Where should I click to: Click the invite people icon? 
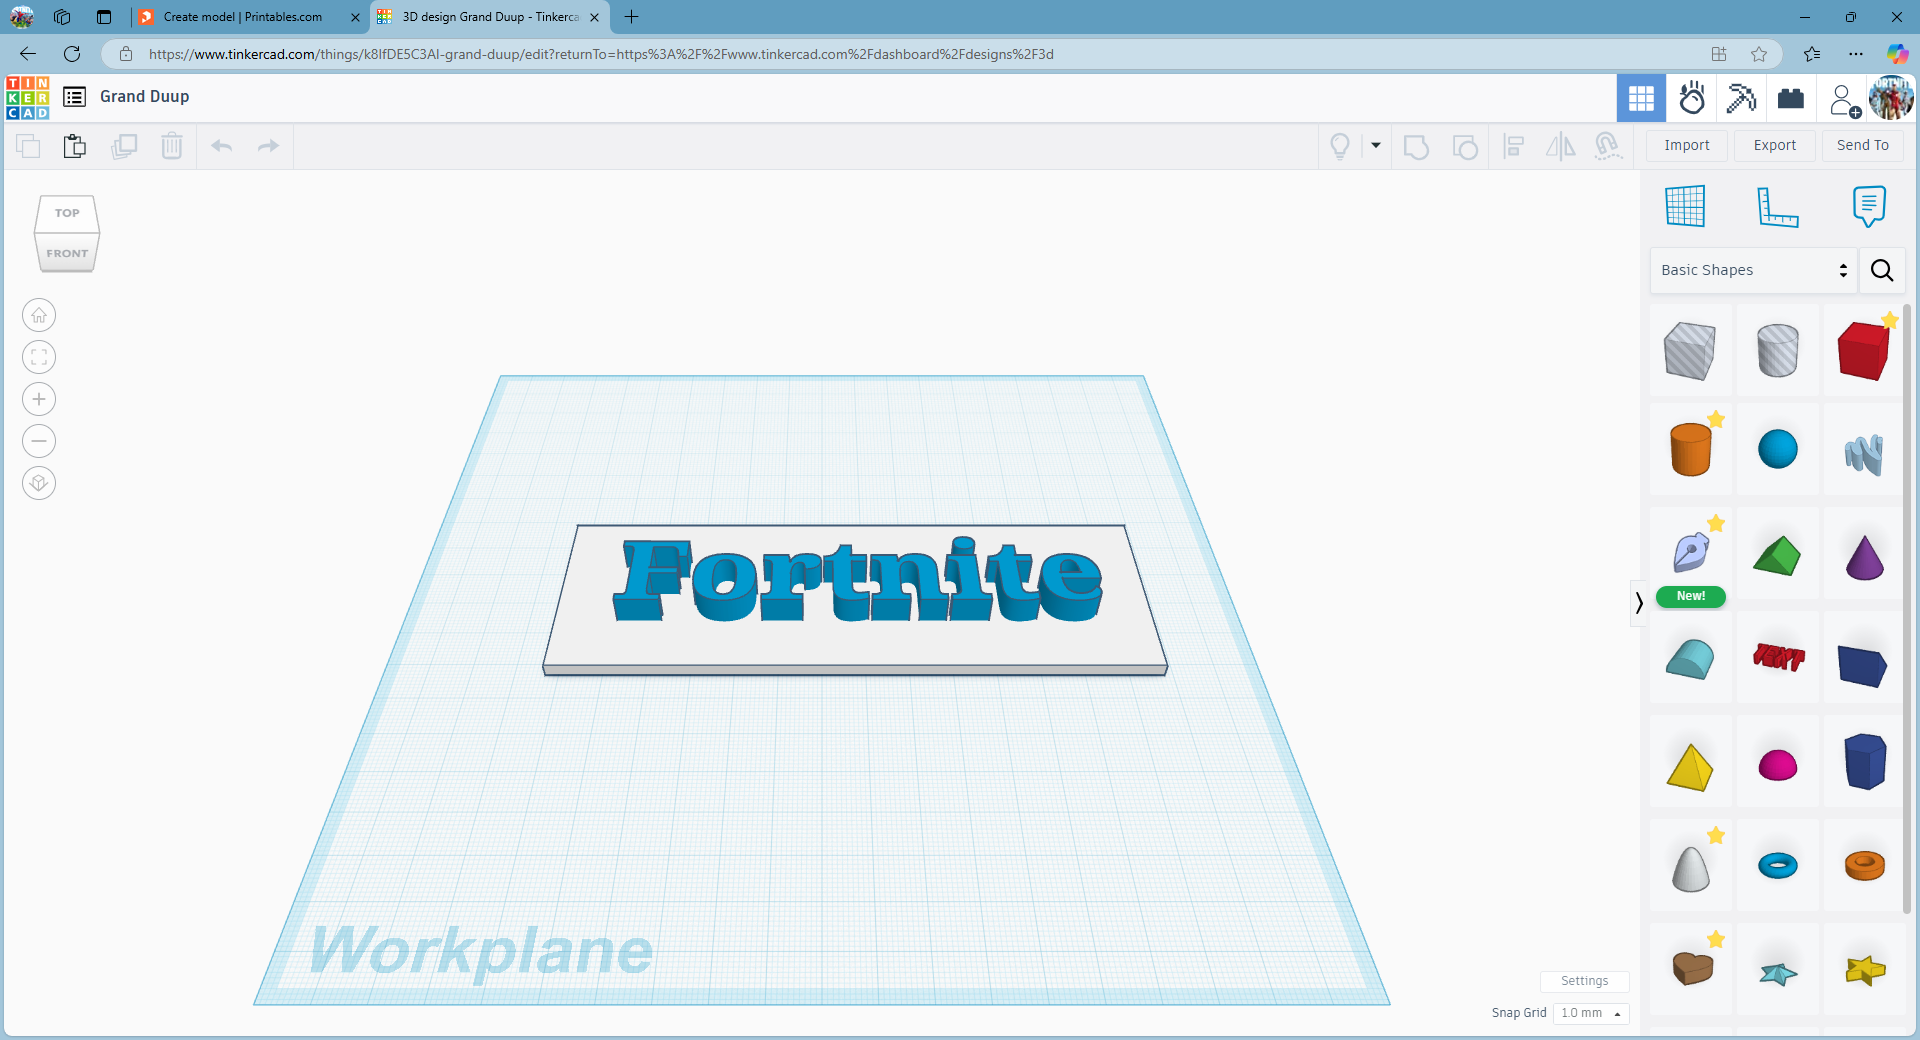(x=1844, y=100)
